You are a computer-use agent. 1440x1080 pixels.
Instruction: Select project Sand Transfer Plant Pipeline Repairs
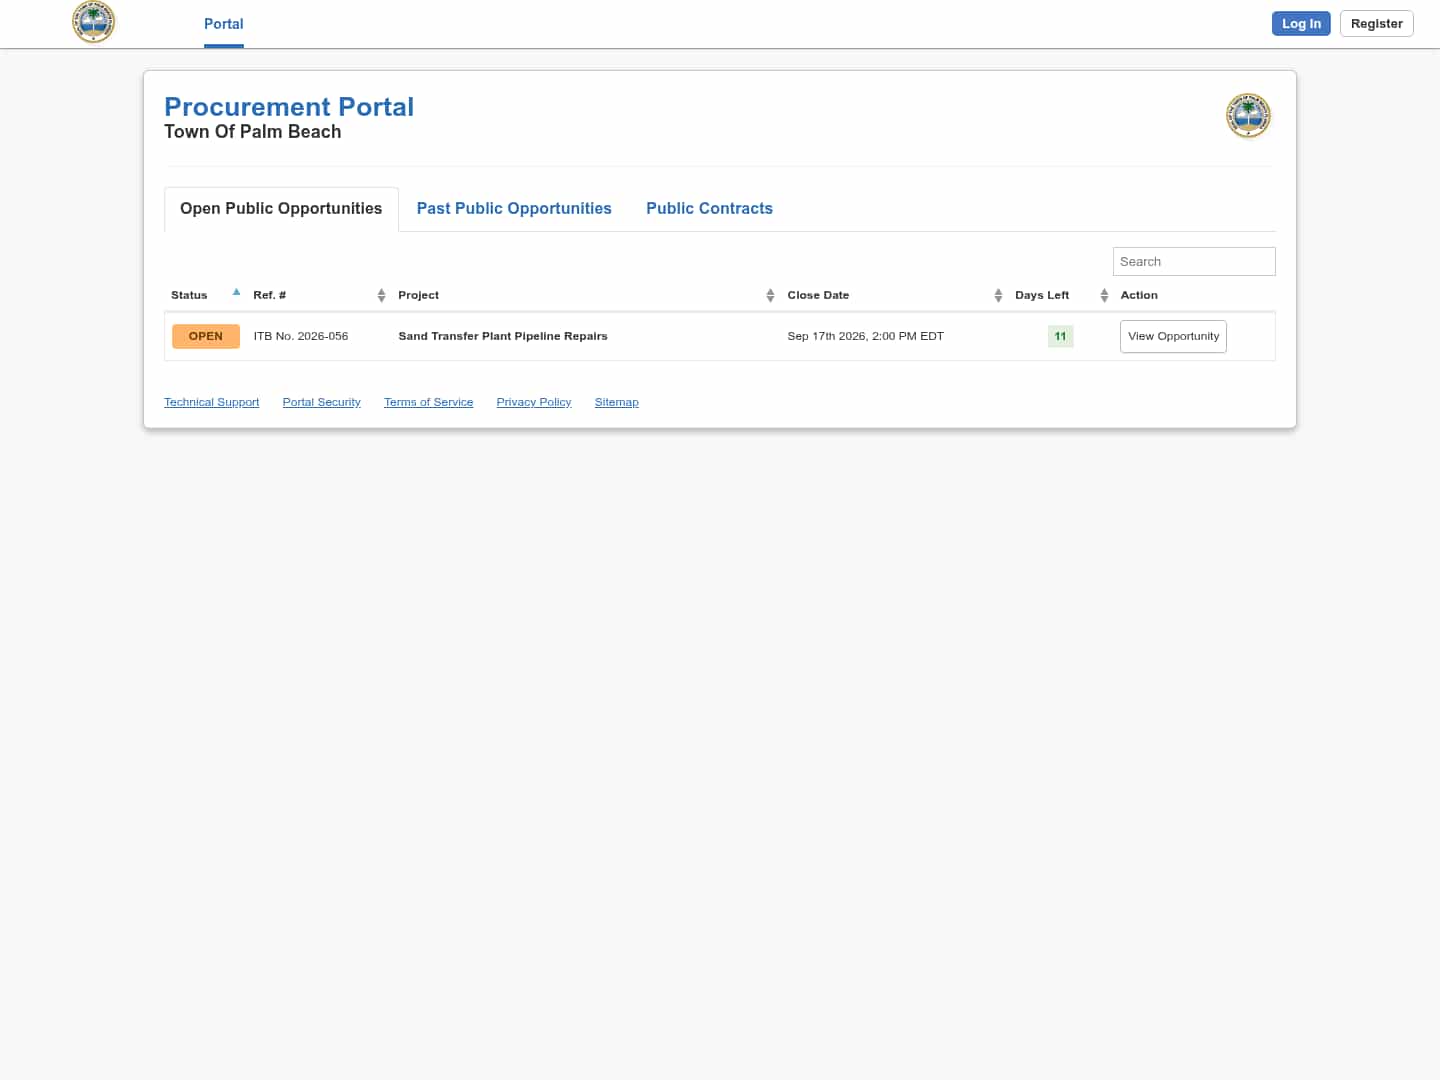[x=503, y=336]
